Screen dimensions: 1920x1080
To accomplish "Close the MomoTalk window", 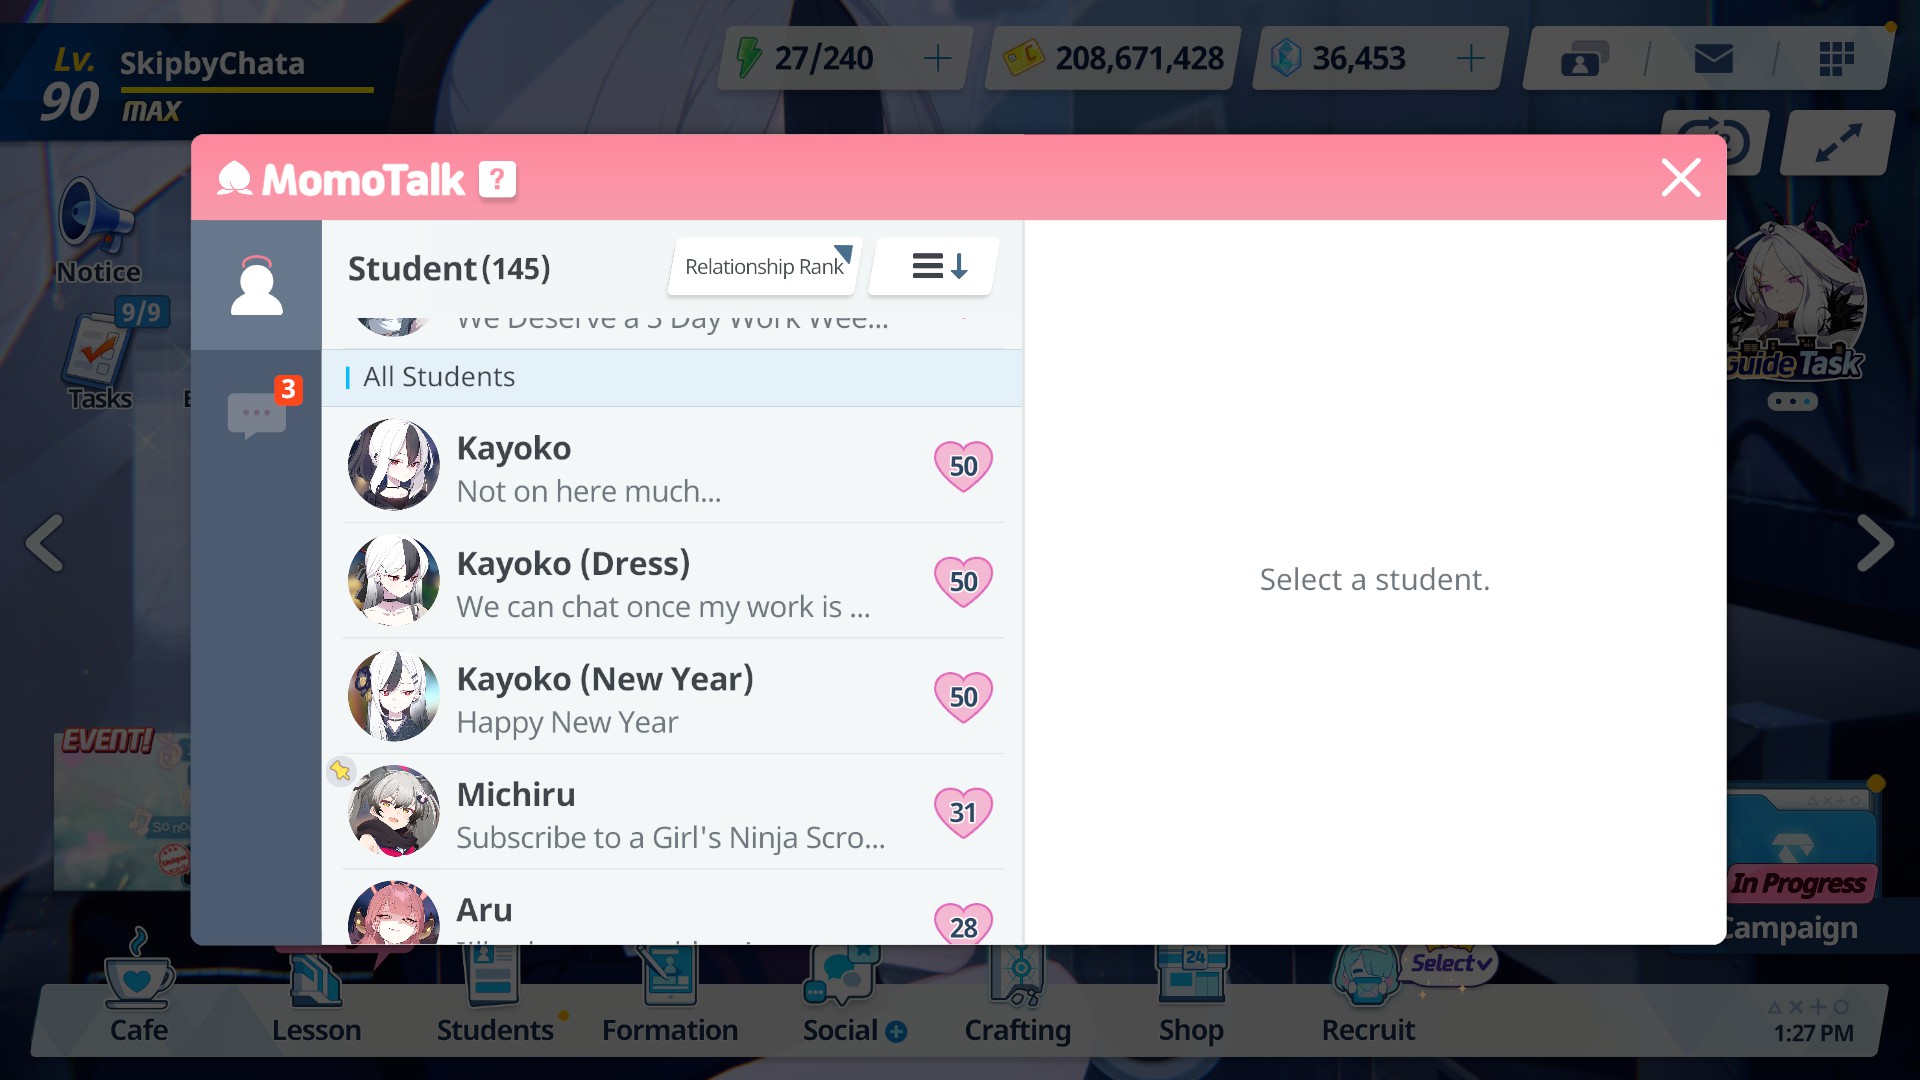I will tap(1680, 178).
